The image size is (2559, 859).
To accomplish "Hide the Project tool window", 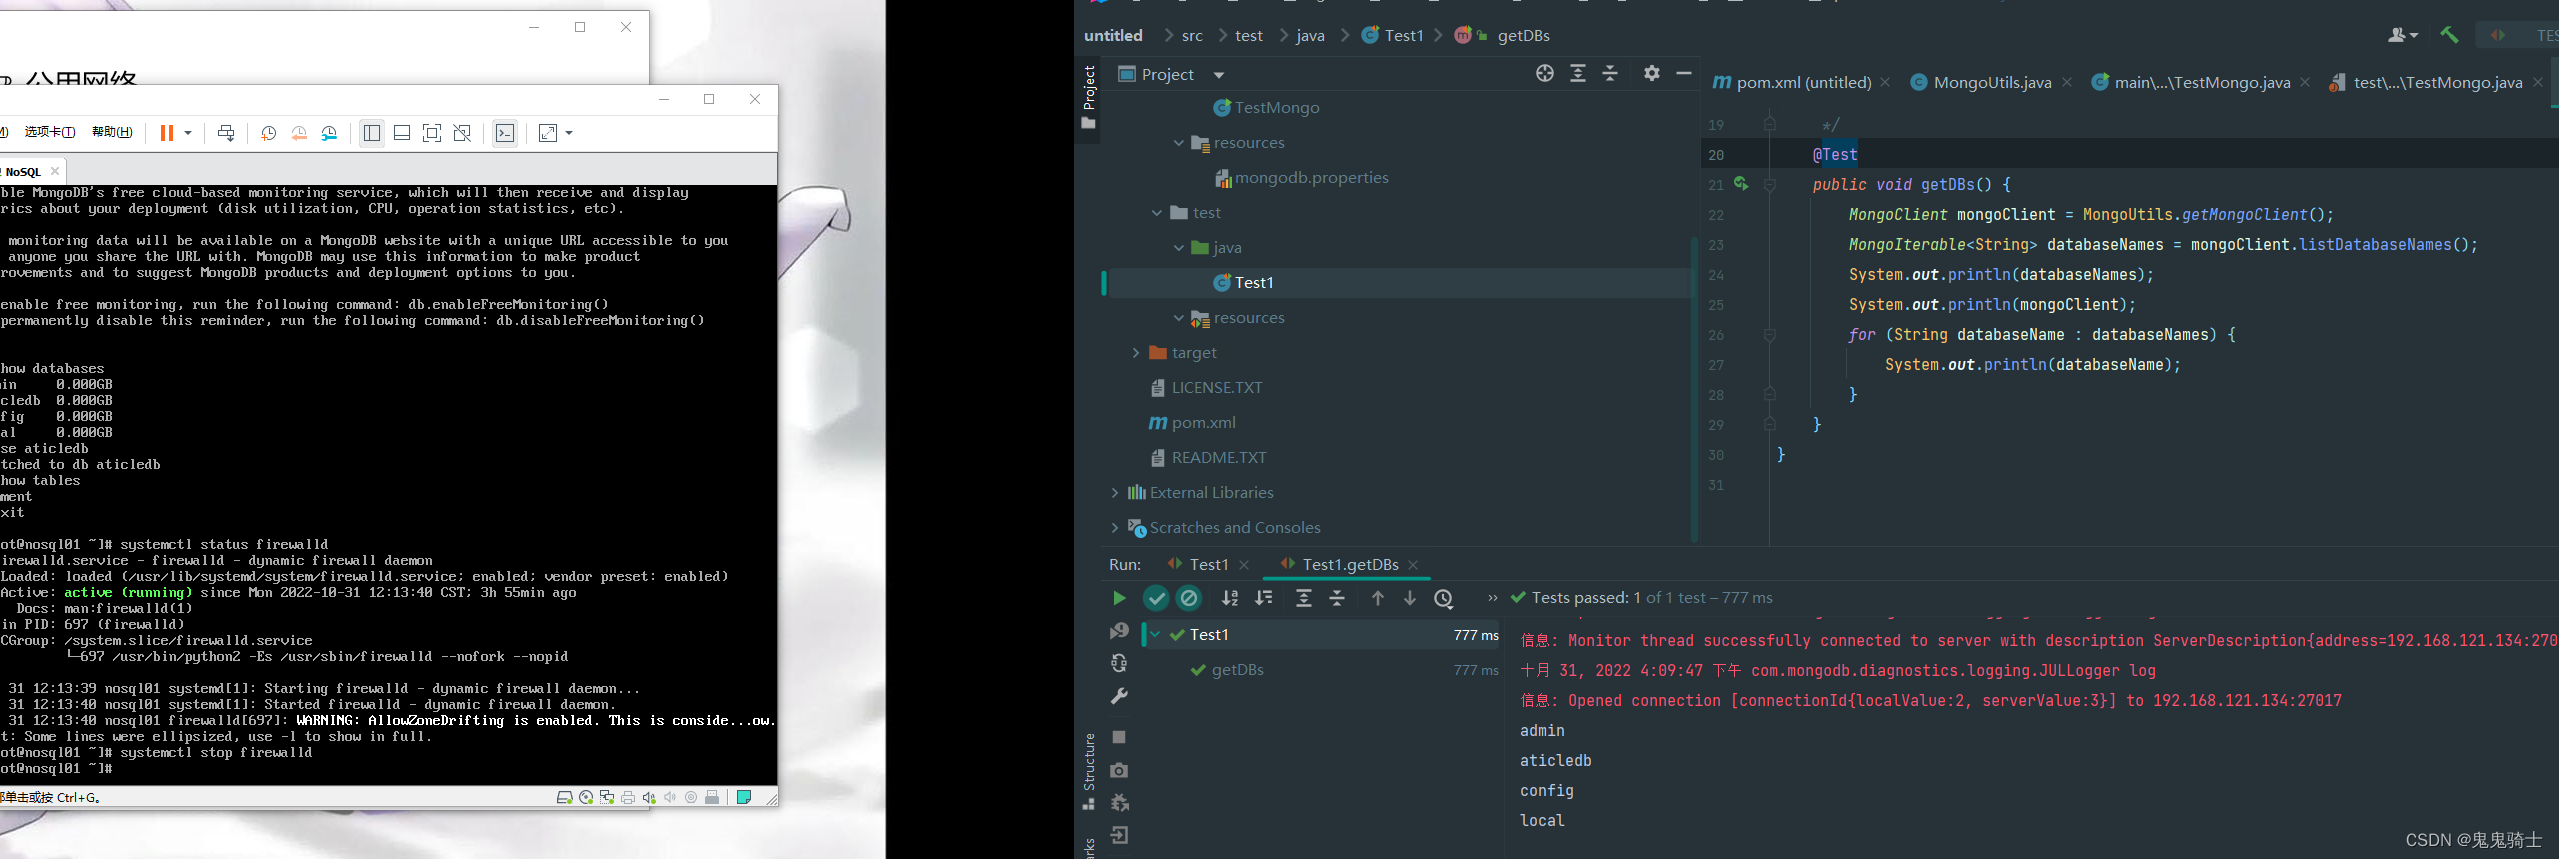I will click(1684, 73).
